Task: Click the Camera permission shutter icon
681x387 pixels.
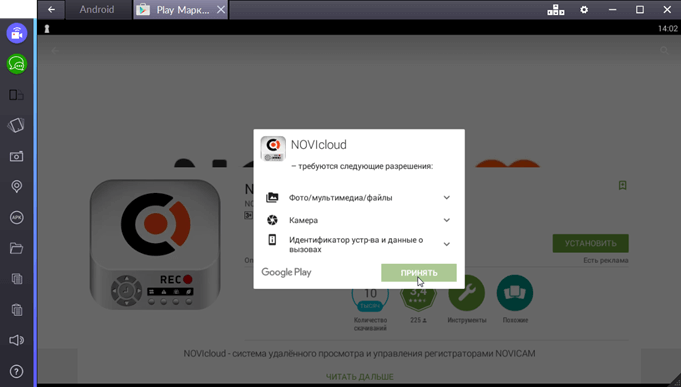Action: point(272,220)
